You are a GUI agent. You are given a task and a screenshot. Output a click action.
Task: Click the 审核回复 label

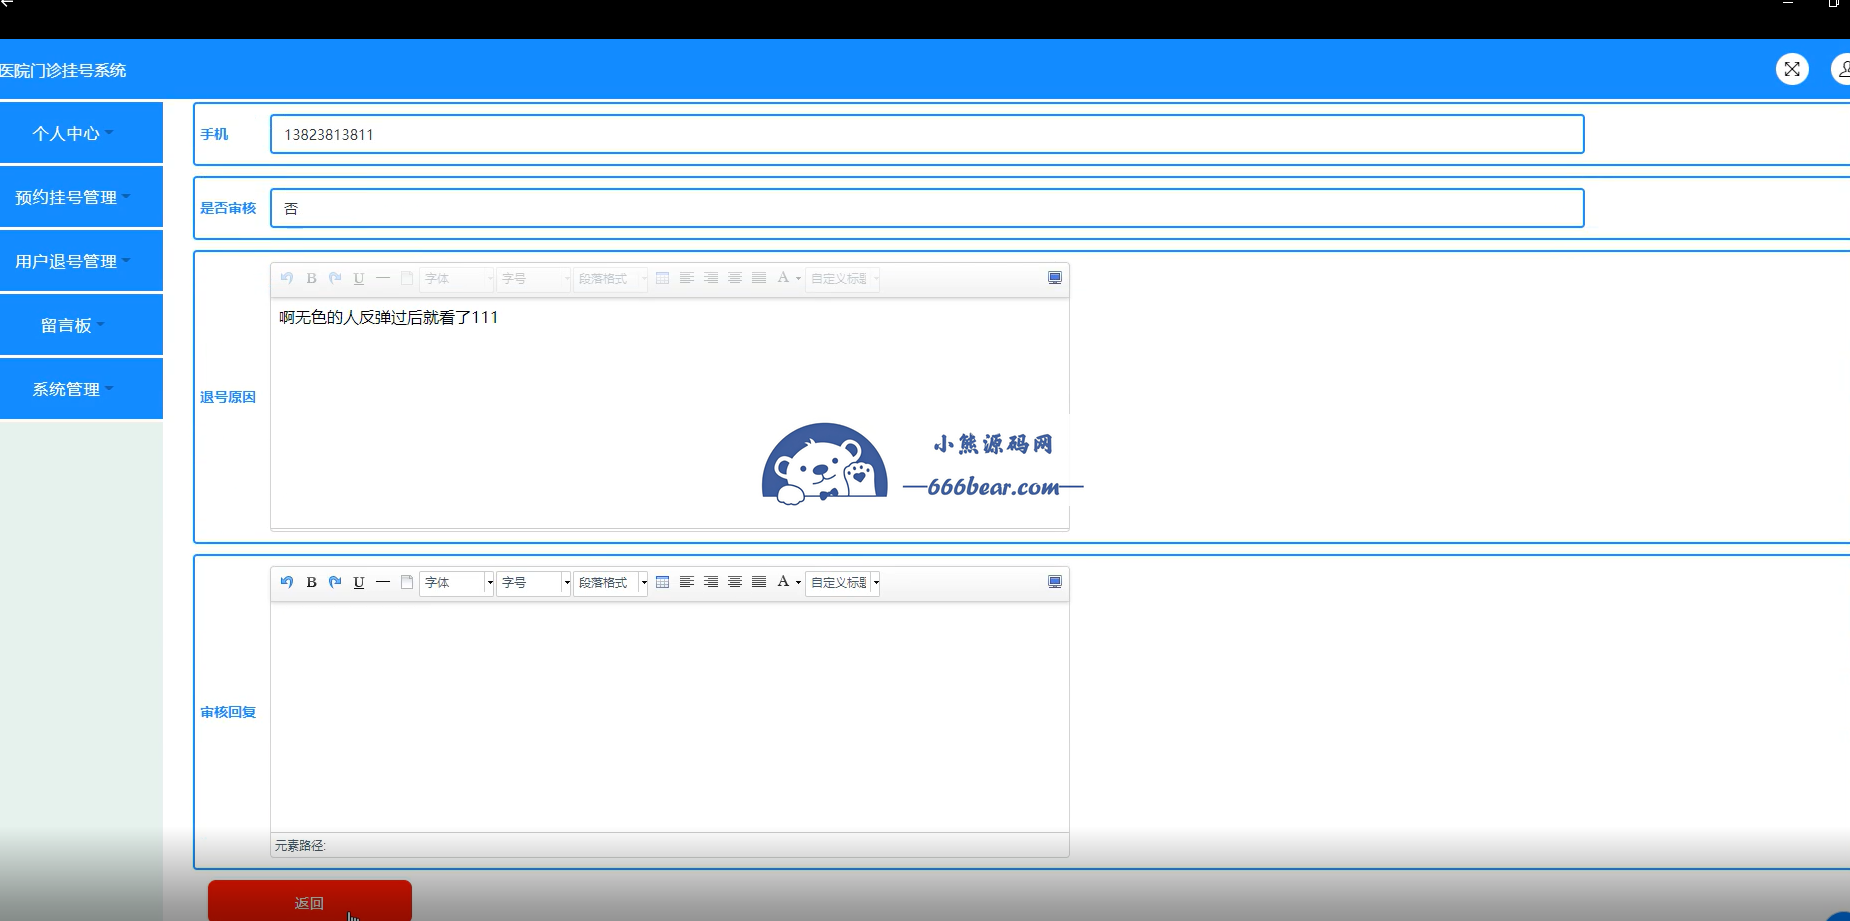pyautogui.click(x=228, y=712)
